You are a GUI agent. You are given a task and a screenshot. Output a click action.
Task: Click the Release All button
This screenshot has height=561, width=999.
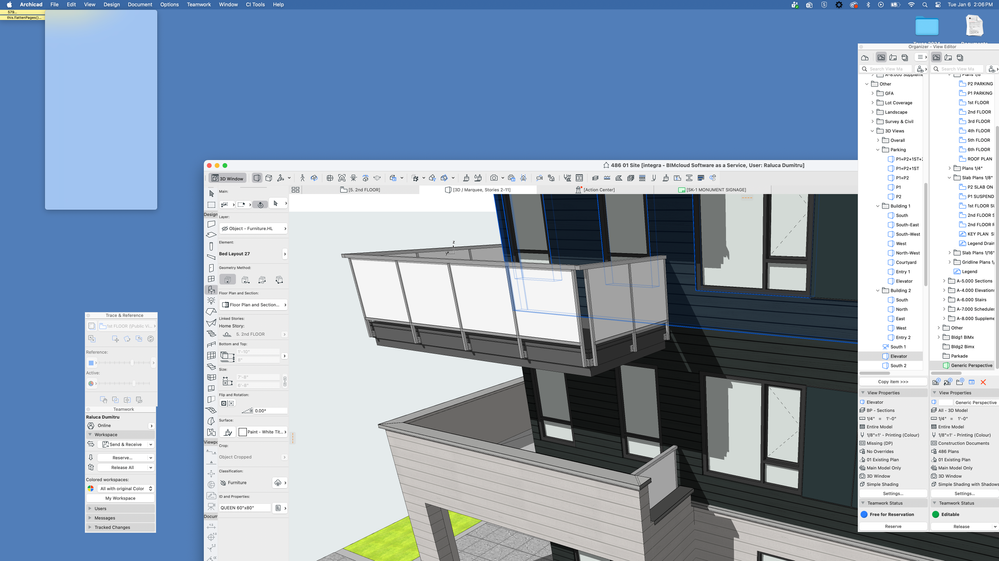122,467
